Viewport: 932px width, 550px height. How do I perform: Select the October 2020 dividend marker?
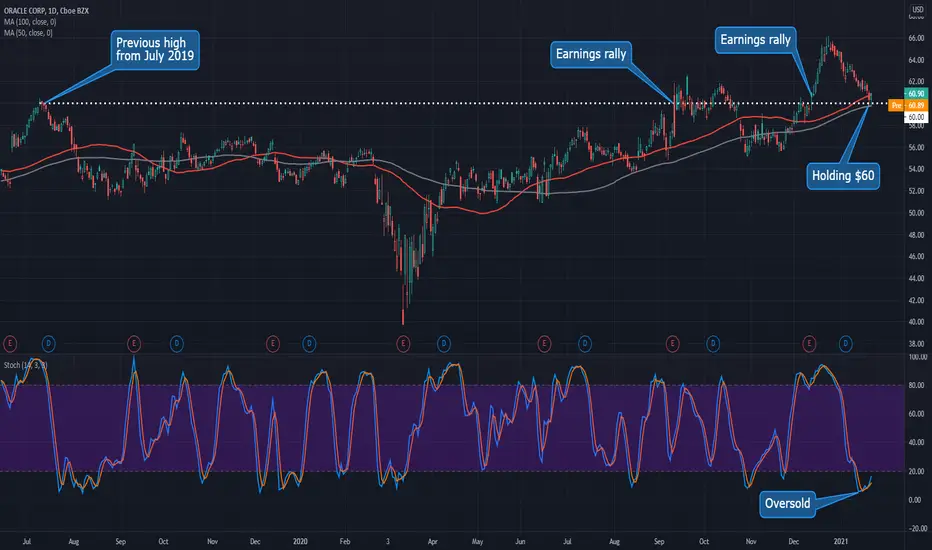pos(713,343)
